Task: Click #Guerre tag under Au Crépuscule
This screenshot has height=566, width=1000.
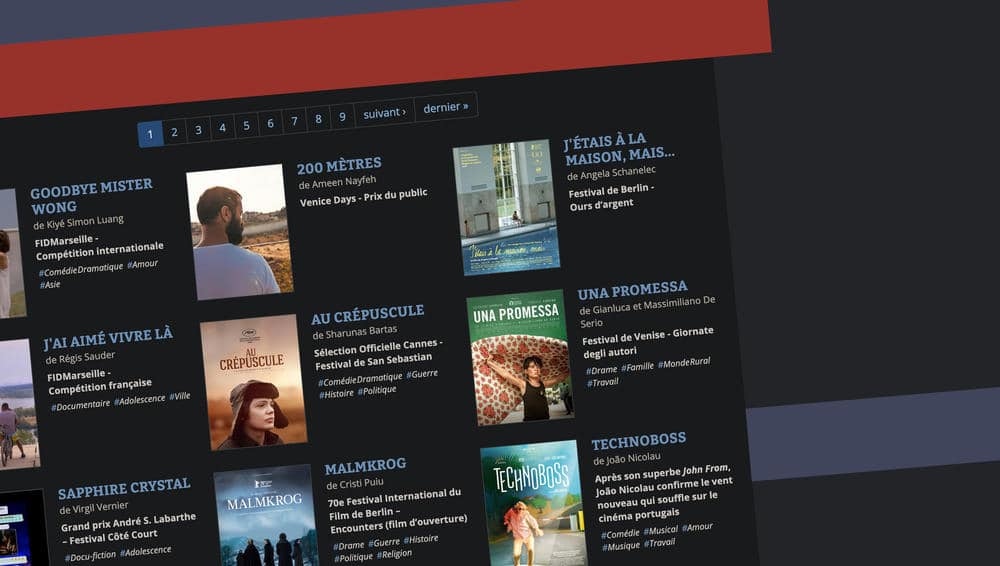Action: coord(422,374)
